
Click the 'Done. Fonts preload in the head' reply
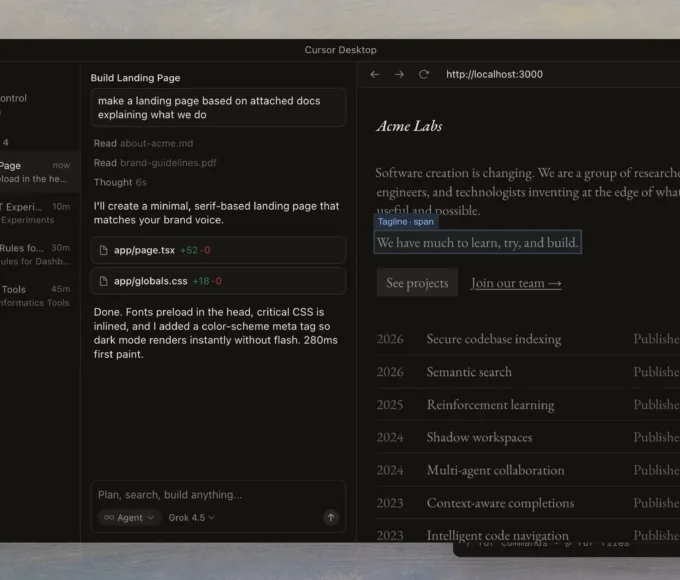click(216, 333)
